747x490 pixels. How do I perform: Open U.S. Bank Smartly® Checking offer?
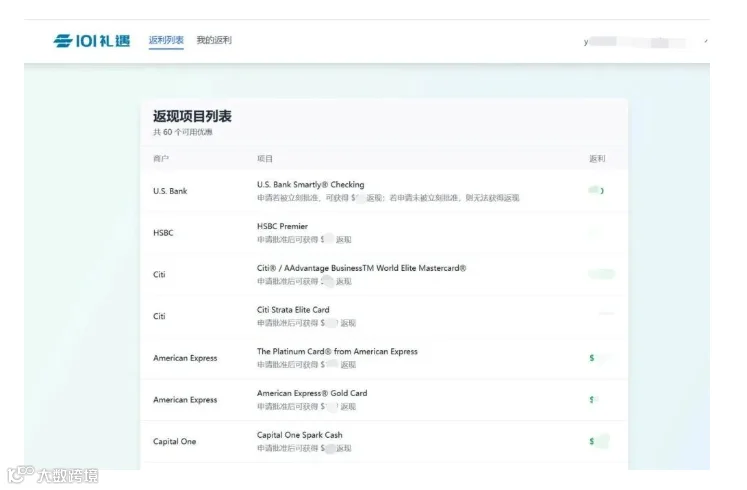(311, 184)
